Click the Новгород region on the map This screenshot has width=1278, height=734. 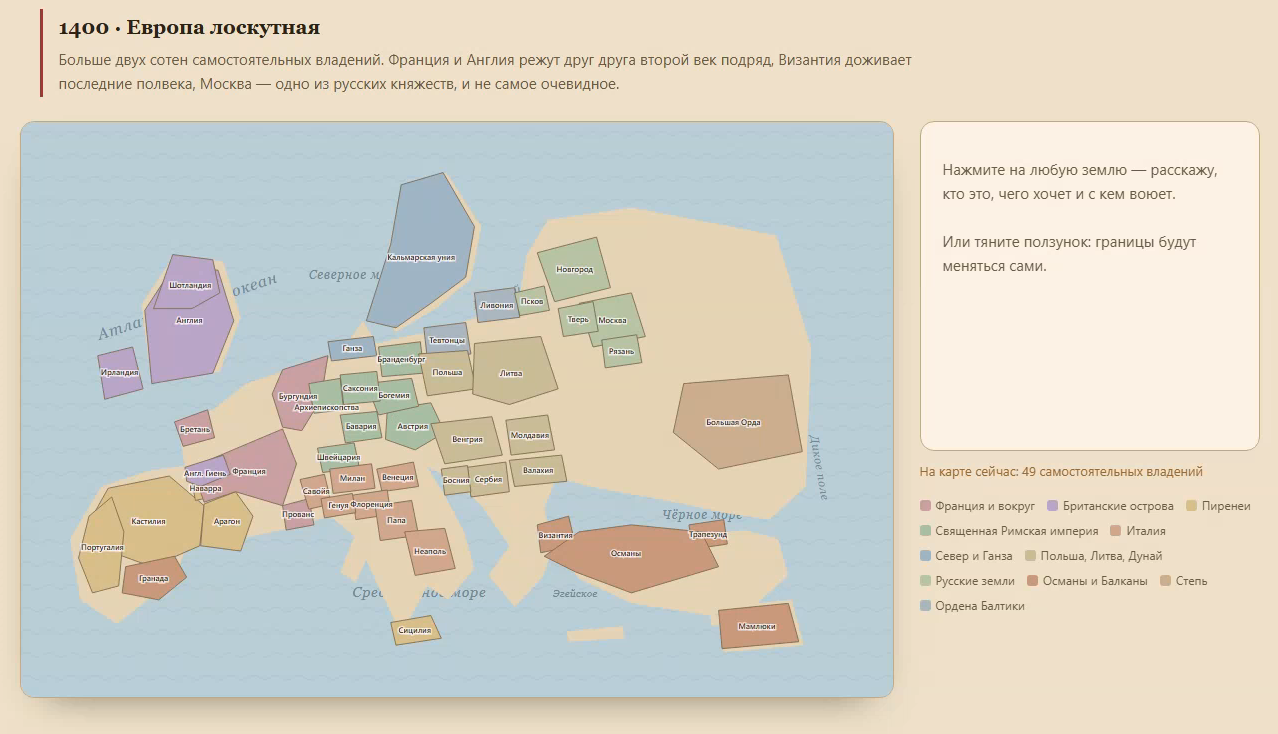coord(574,269)
